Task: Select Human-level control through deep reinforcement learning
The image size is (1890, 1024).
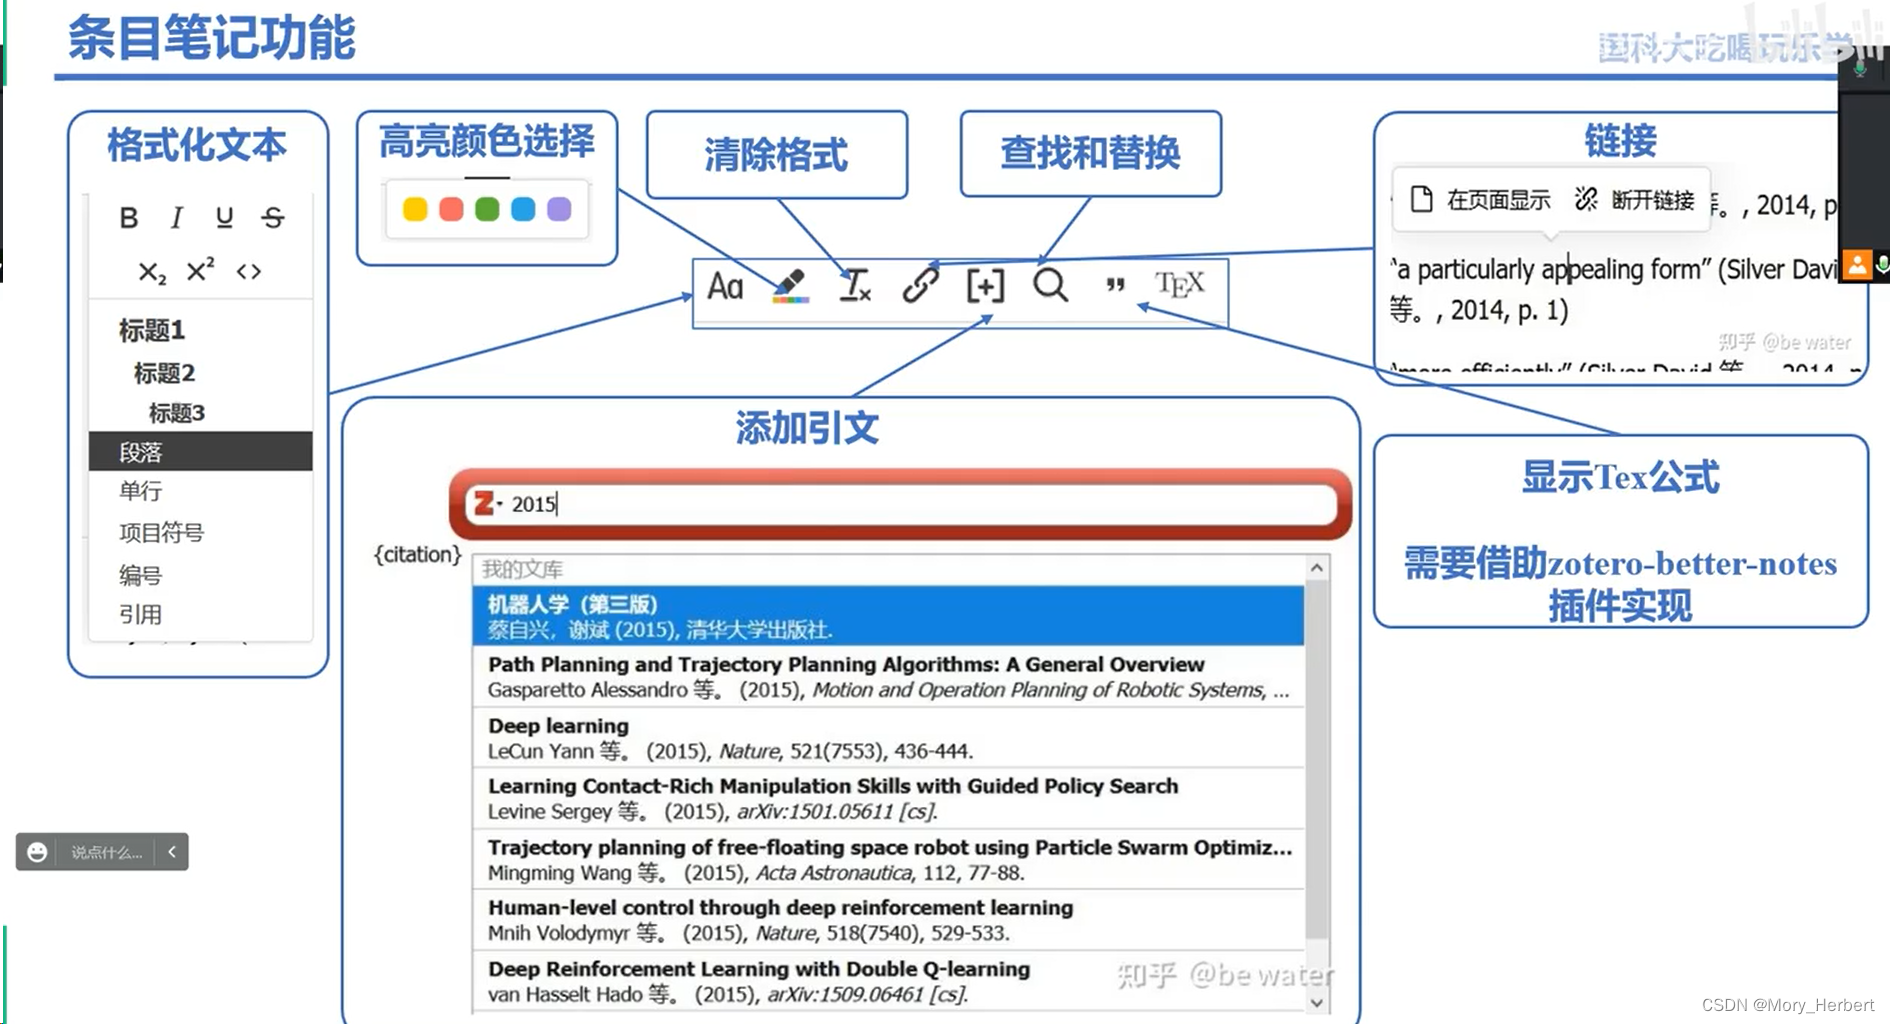Action: [888, 920]
